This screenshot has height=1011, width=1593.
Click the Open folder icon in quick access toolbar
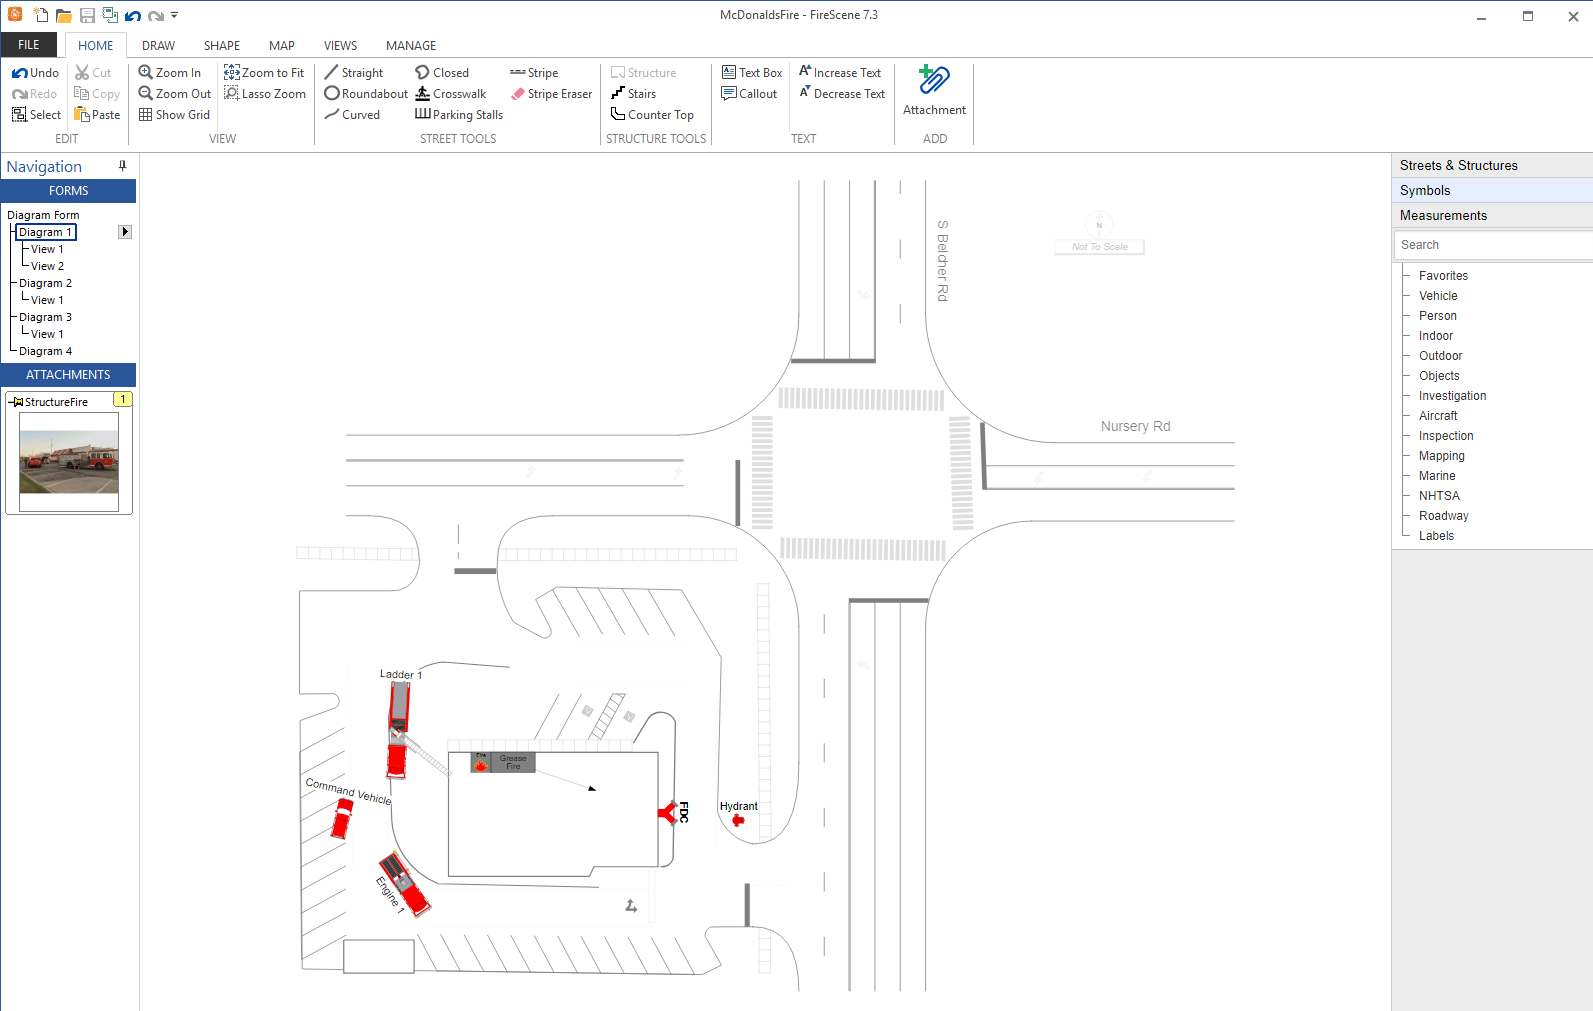point(63,15)
